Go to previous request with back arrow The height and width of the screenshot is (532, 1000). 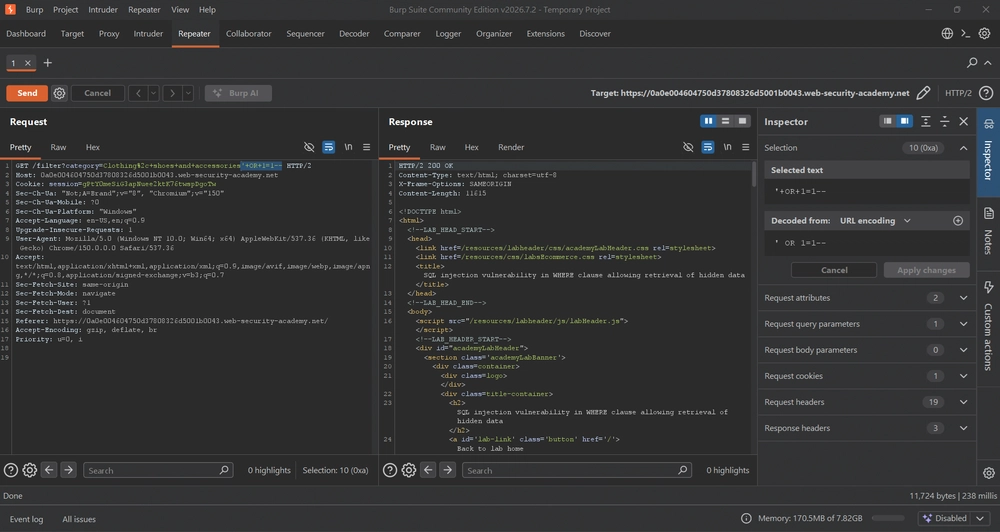click(x=138, y=93)
